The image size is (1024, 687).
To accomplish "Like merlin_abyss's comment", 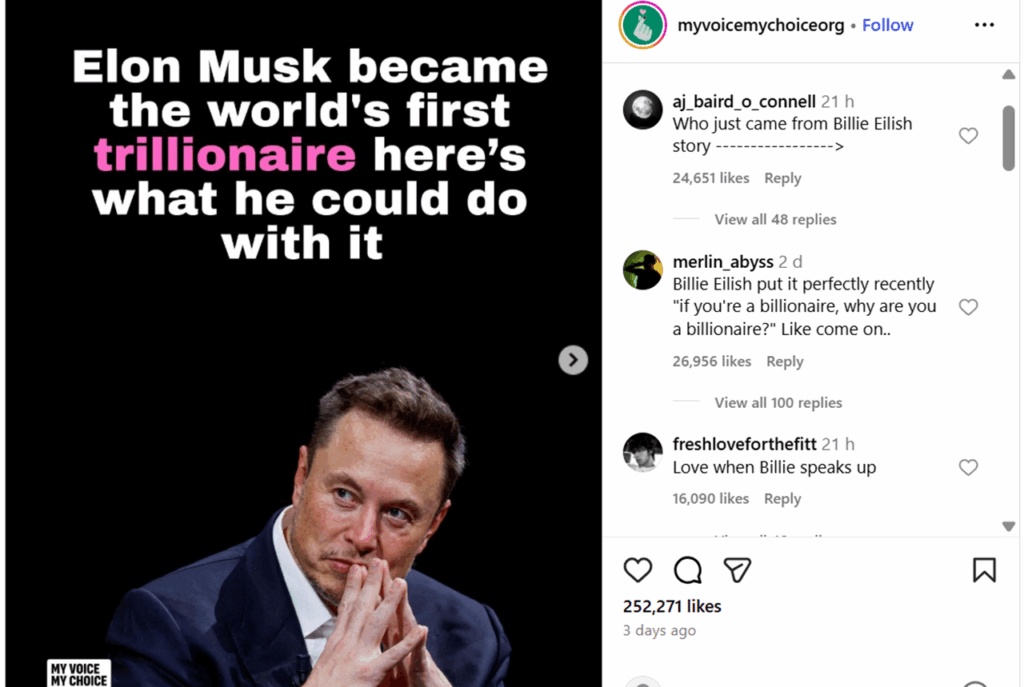I will point(968,307).
